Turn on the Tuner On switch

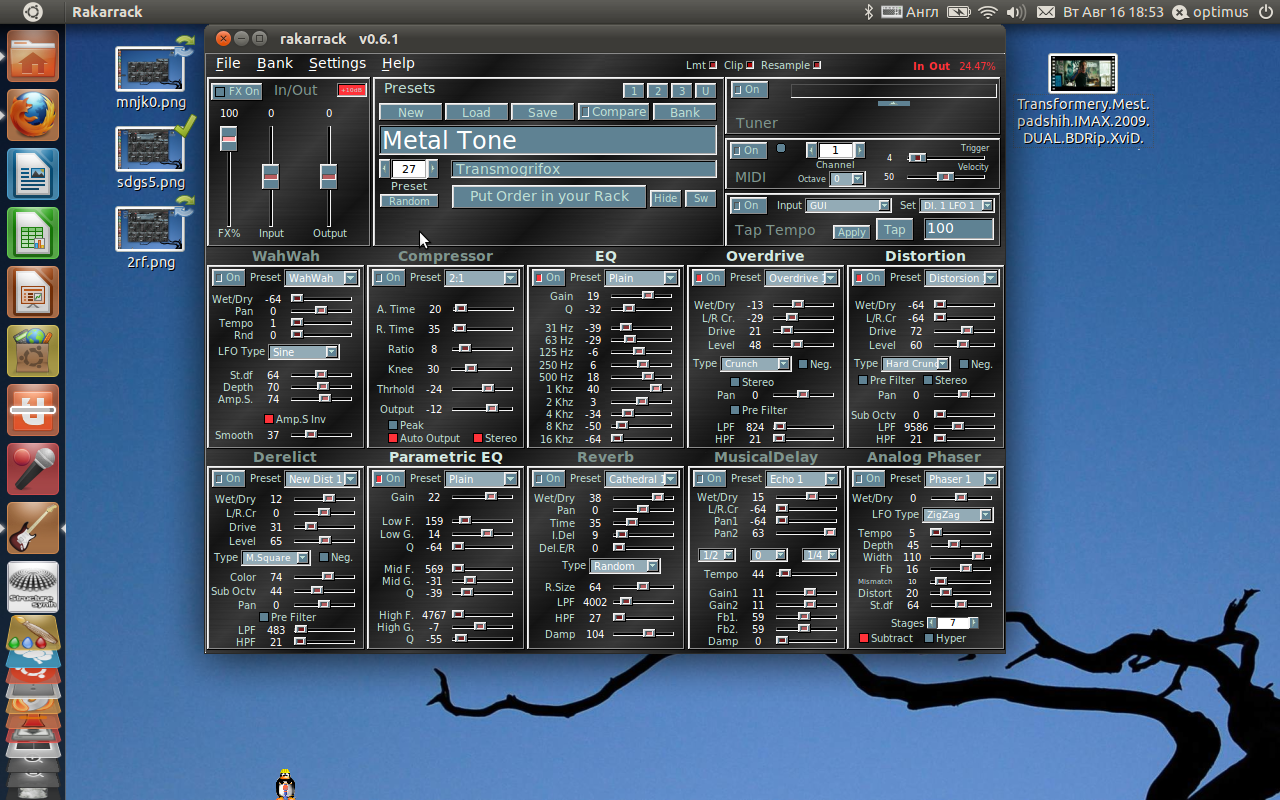coord(746,90)
